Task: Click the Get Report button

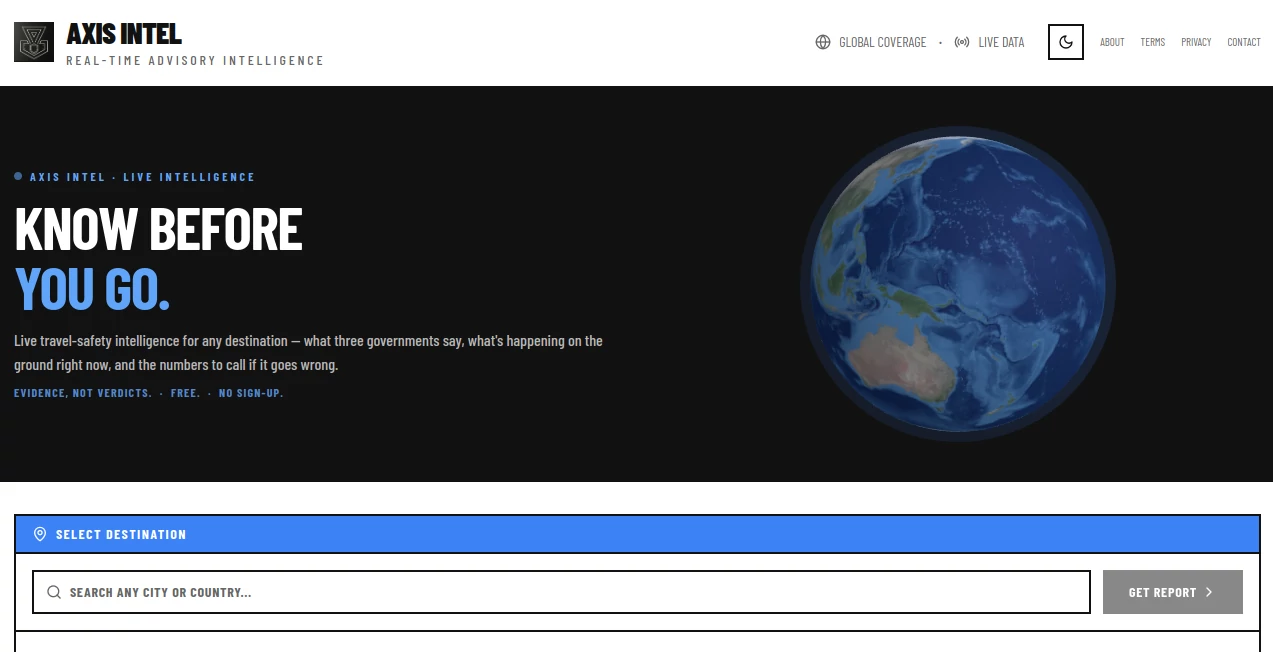Action: 1173,592
